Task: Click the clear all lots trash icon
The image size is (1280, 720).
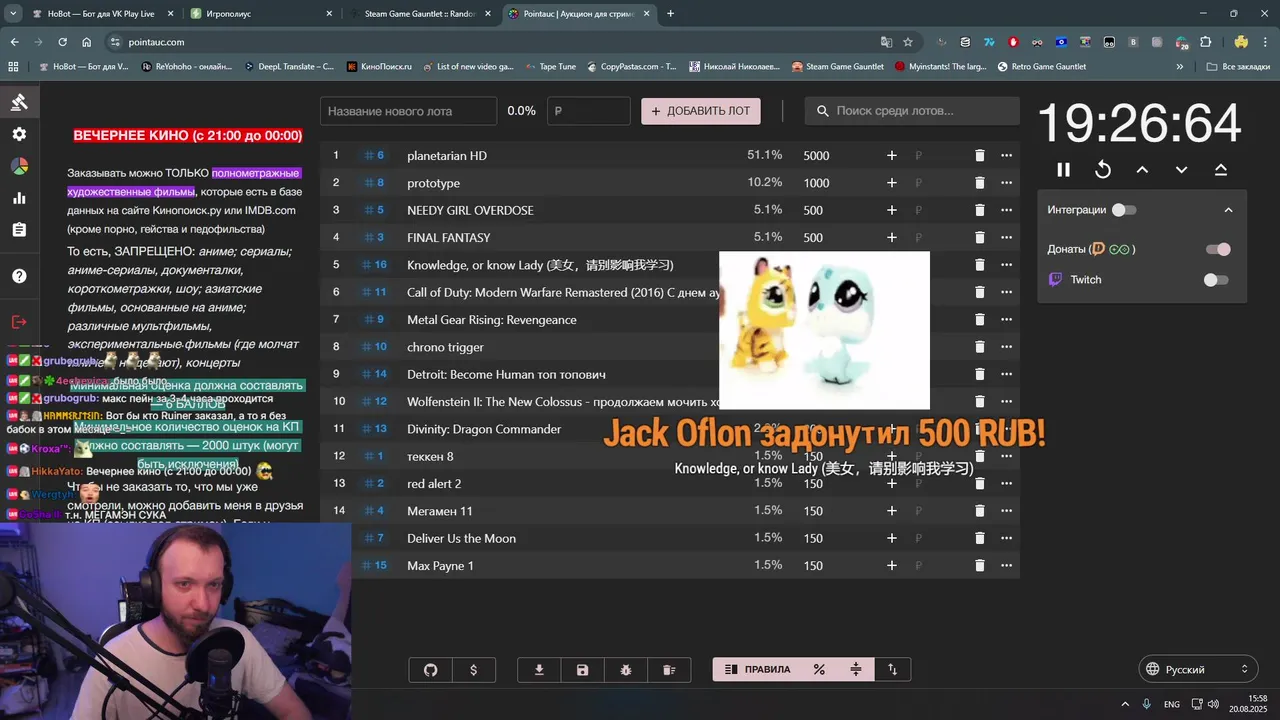Action: [x=670, y=670]
